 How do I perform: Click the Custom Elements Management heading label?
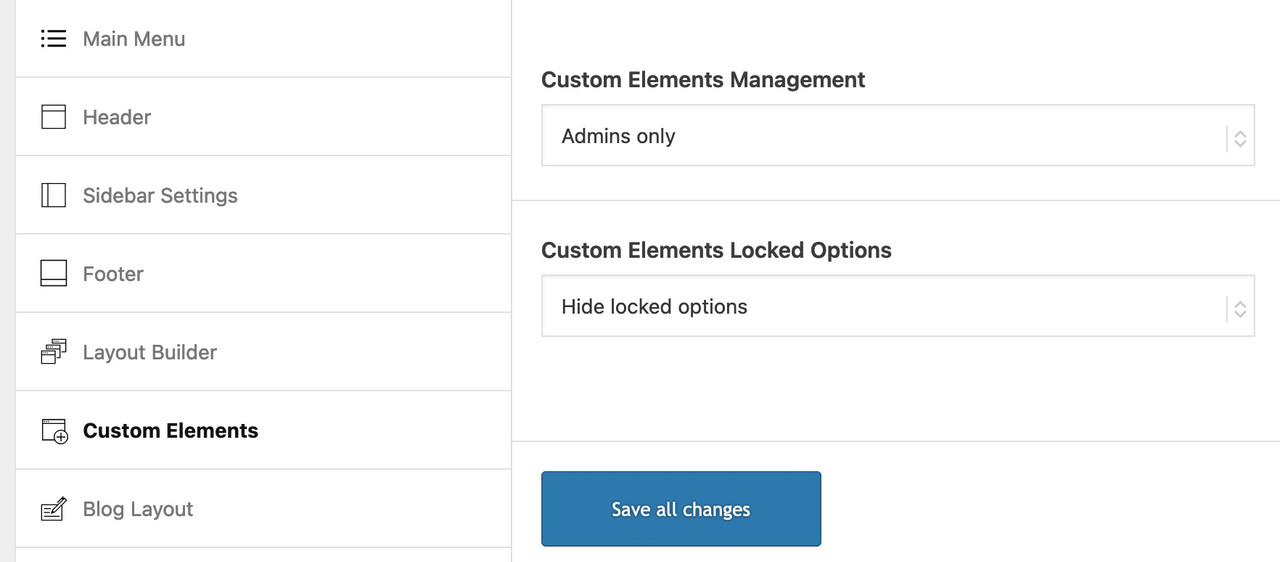703,80
